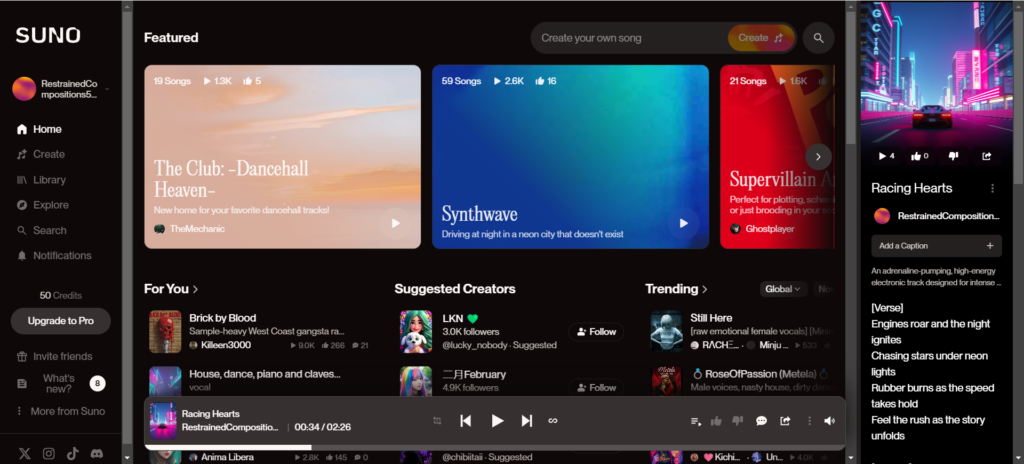Viewport: 1024px width, 464px height.
Task: Click the Create your own song field
Action: click(x=630, y=38)
